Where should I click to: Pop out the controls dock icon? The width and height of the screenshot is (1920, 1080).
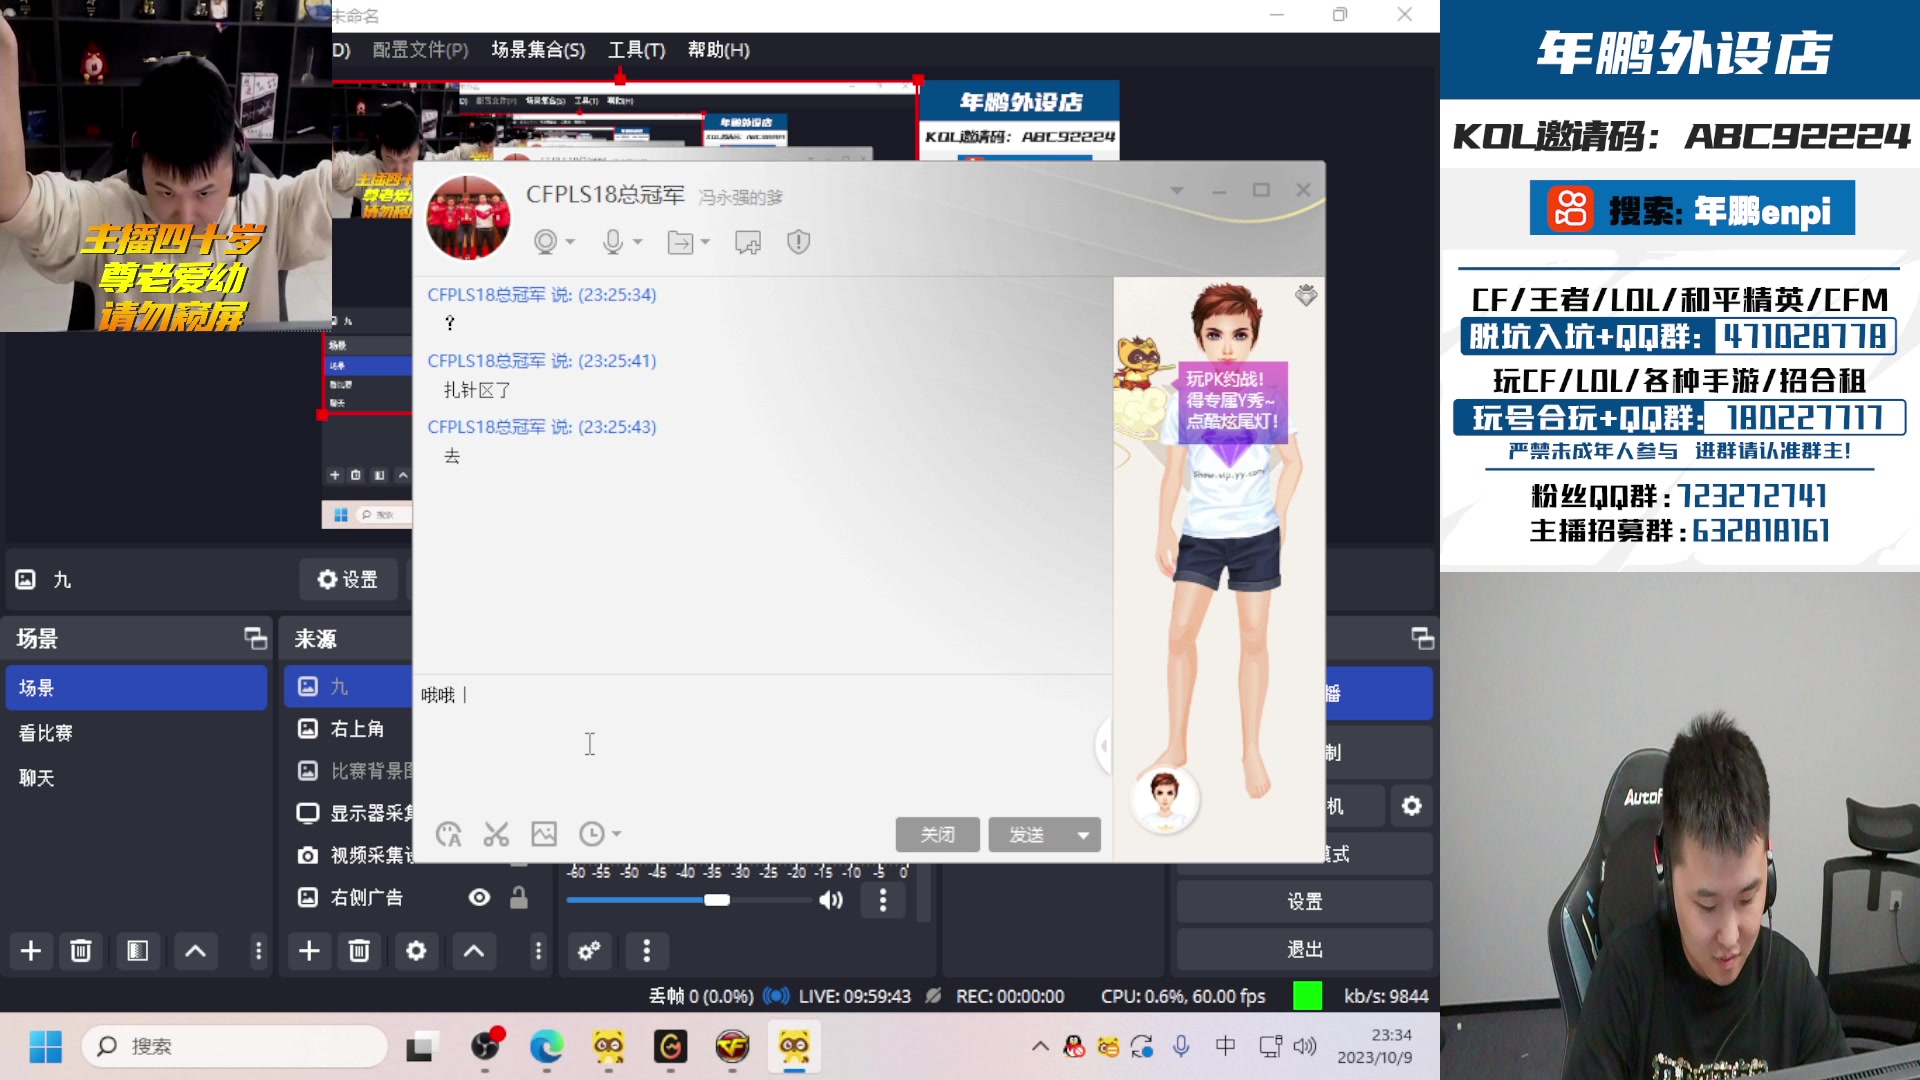pyautogui.click(x=1422, y=638)
